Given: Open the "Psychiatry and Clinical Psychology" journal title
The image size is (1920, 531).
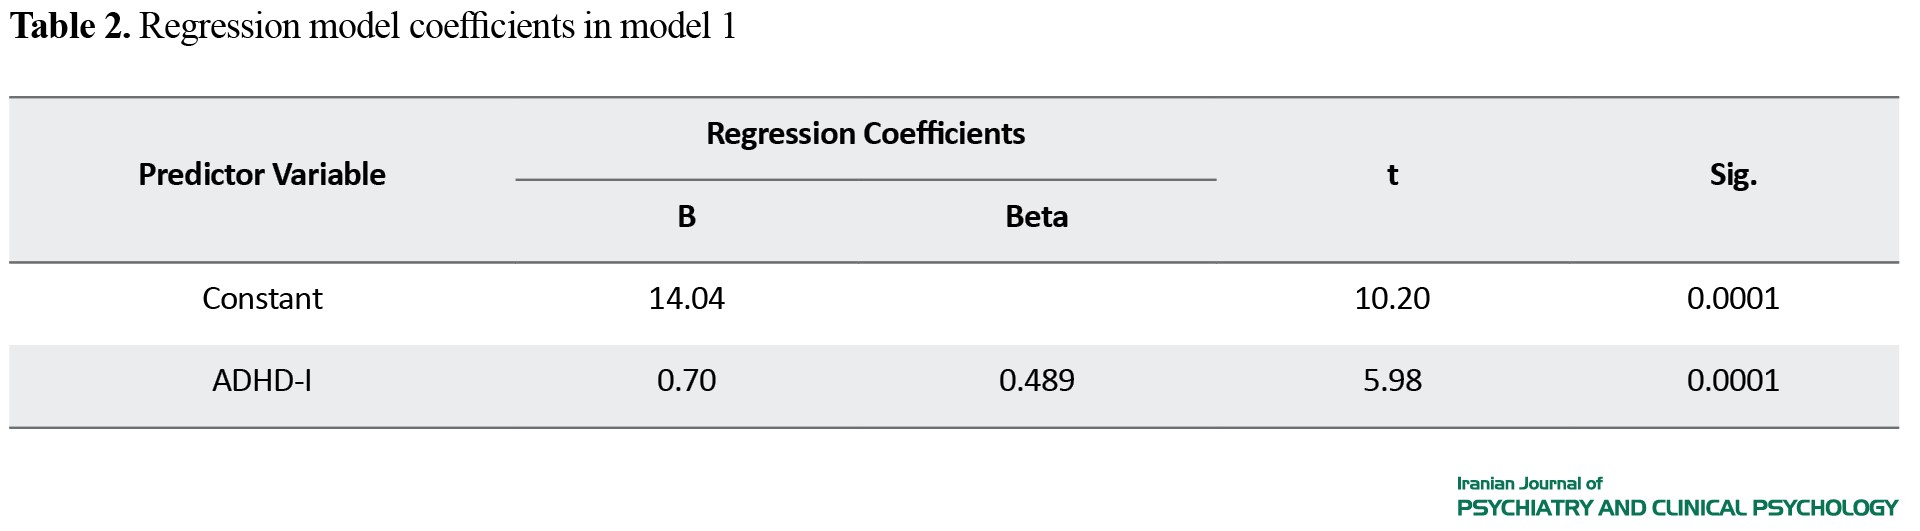Looking at the screenshot, I should click(1677, 508).
